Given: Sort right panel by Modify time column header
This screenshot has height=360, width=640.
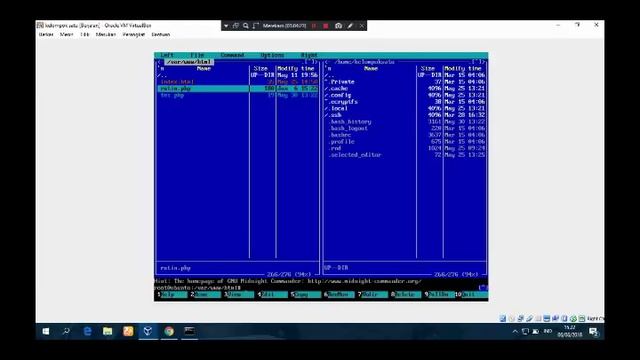Looking at the screenshot, I should (x=463, y=69).
